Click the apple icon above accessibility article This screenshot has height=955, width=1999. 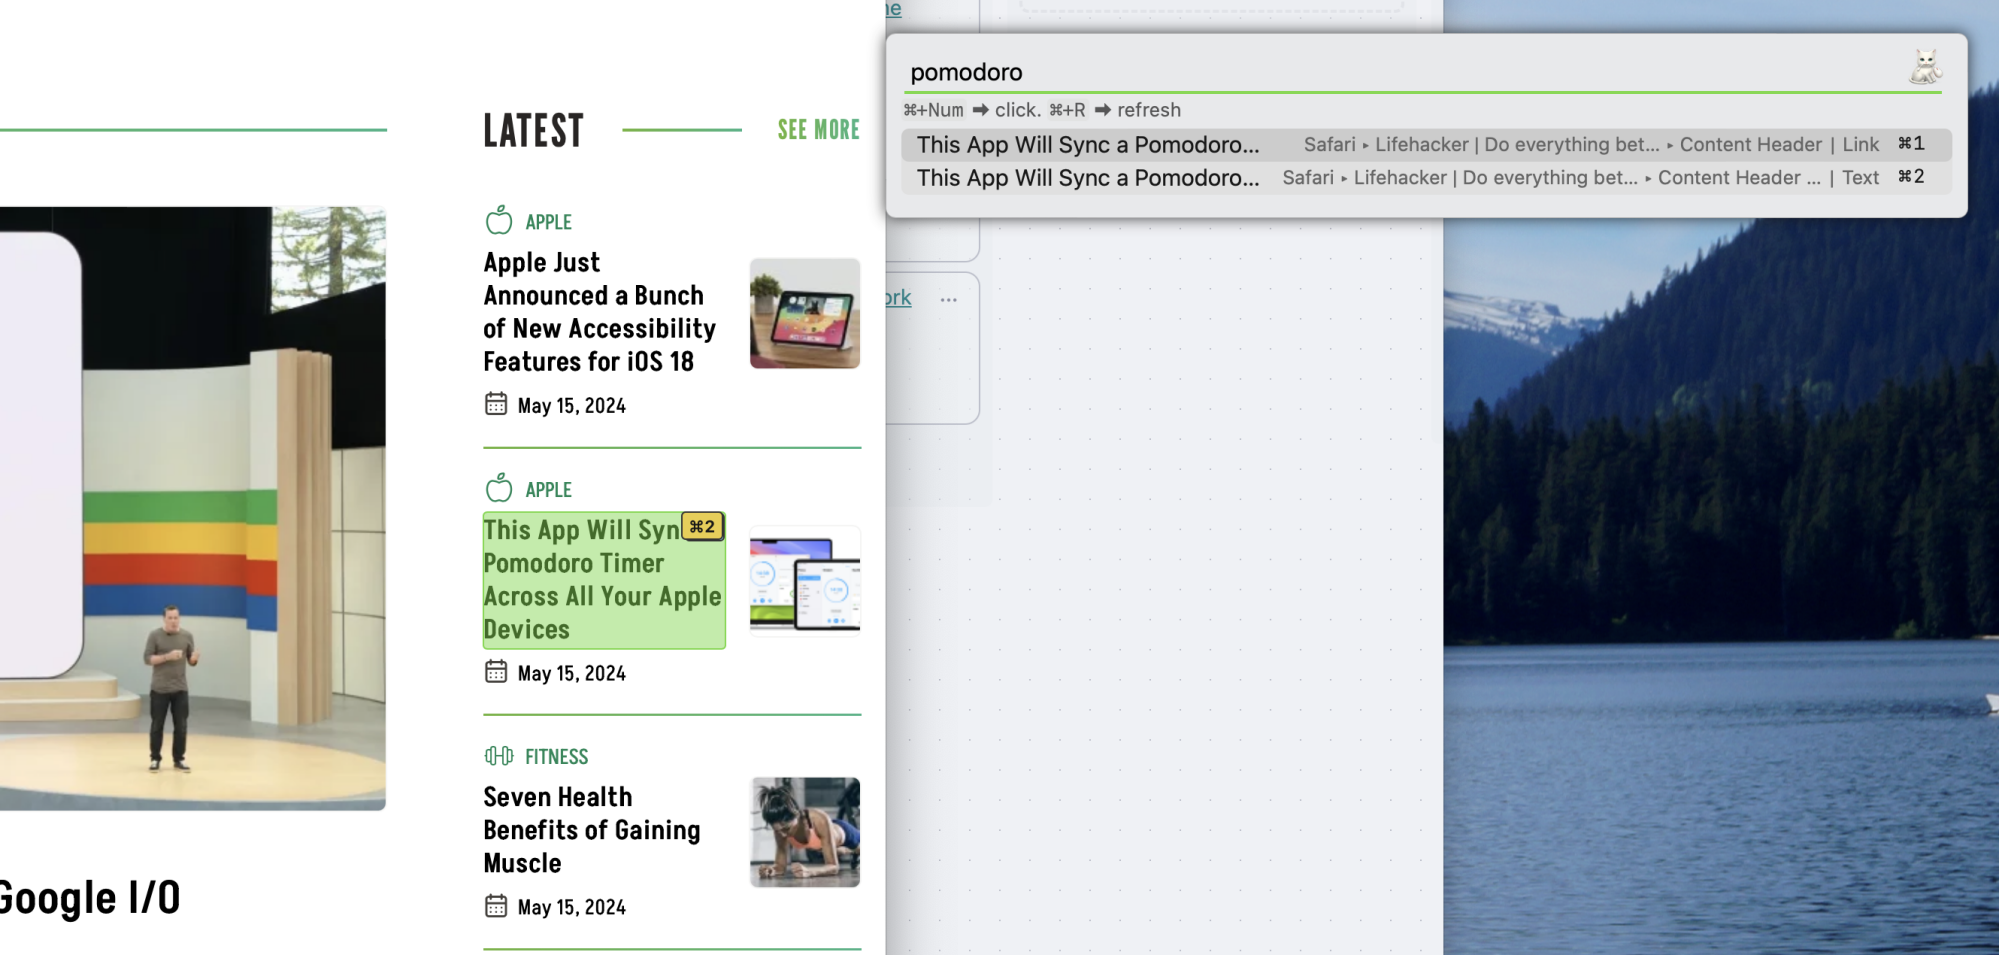499,220
